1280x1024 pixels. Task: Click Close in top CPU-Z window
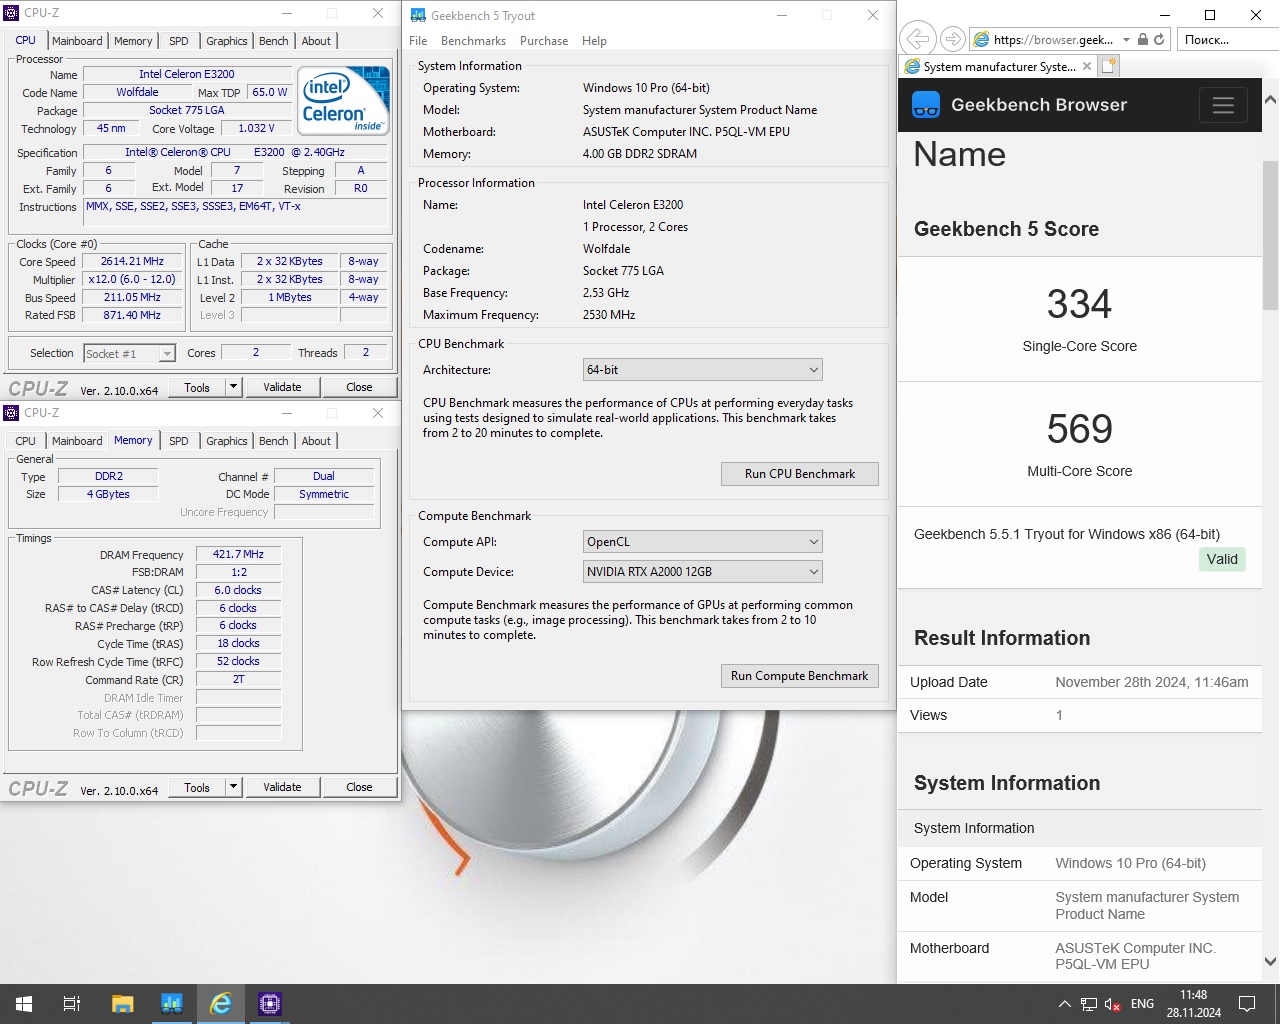(x=359, y=387)
